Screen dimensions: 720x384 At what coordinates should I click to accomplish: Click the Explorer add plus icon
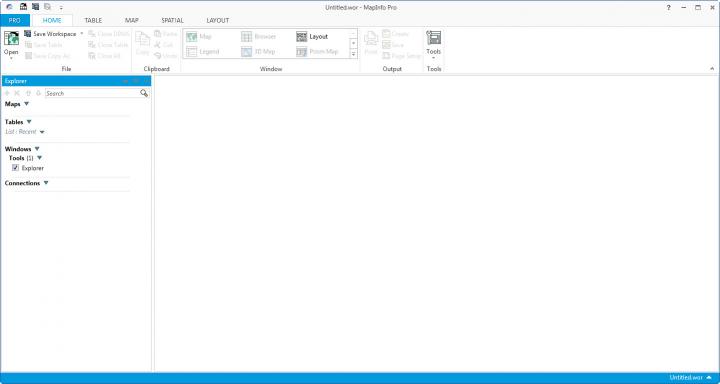pyautogui.click(x=7, y=93)
